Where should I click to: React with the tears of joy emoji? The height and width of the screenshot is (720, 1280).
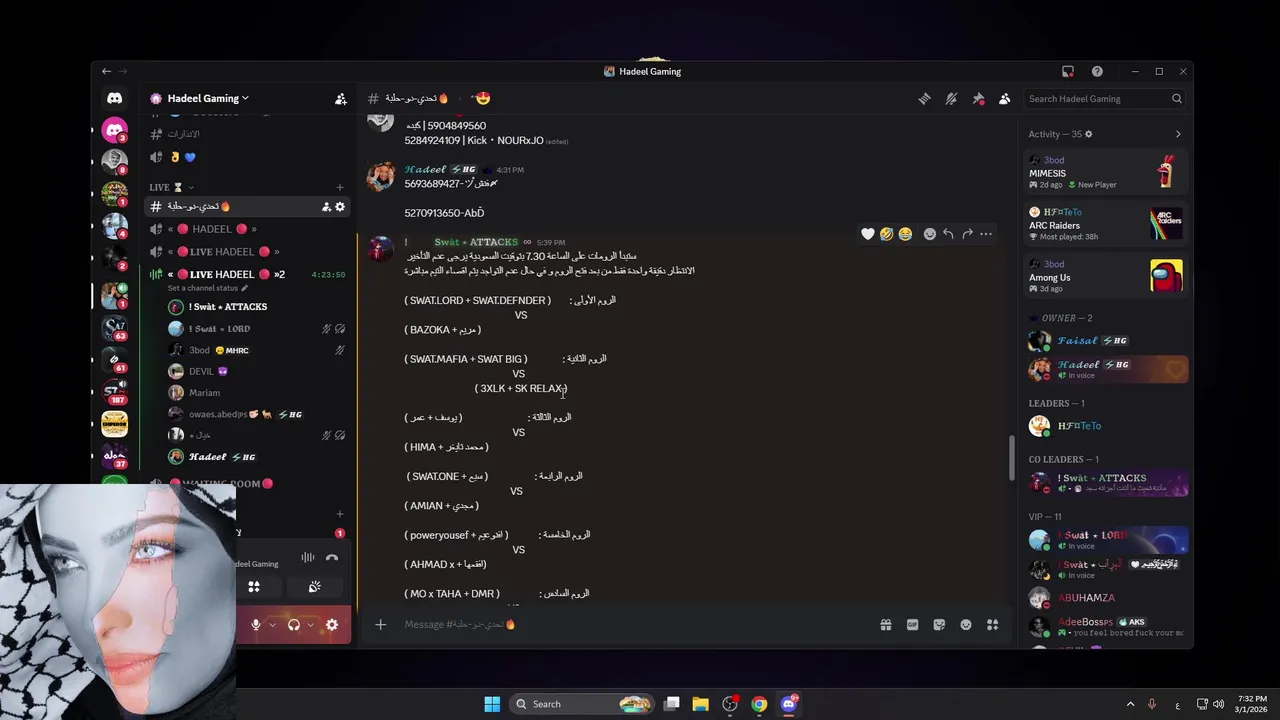[905, 234]
